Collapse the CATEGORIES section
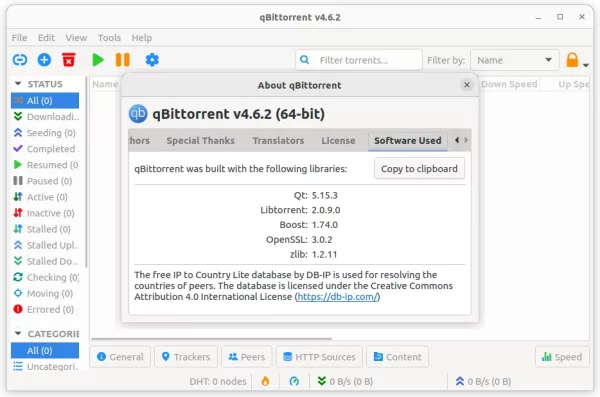600x397 pixels. 18,334
